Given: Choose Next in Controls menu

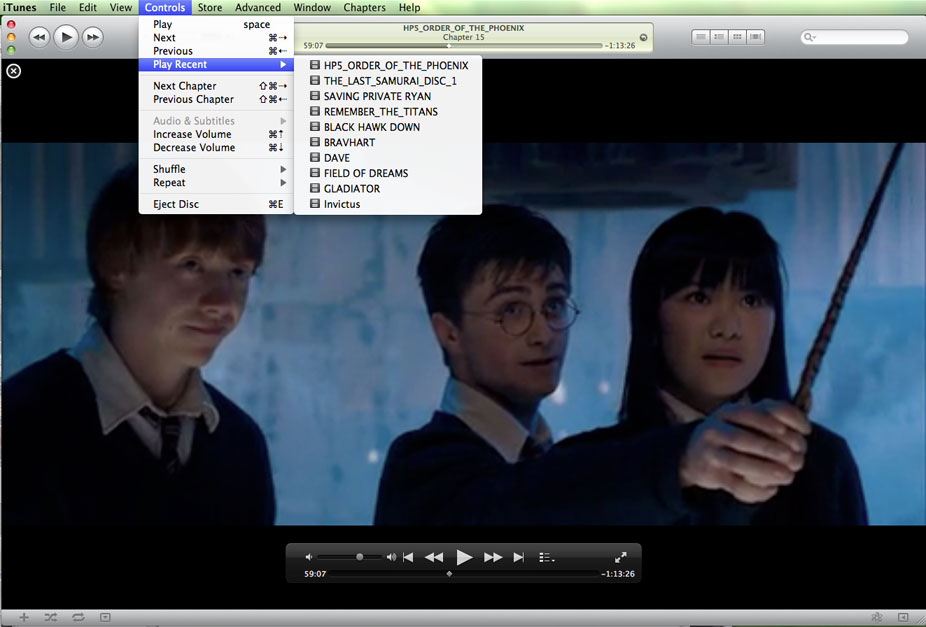Looking at the screenshot, I should coord(216,37).
